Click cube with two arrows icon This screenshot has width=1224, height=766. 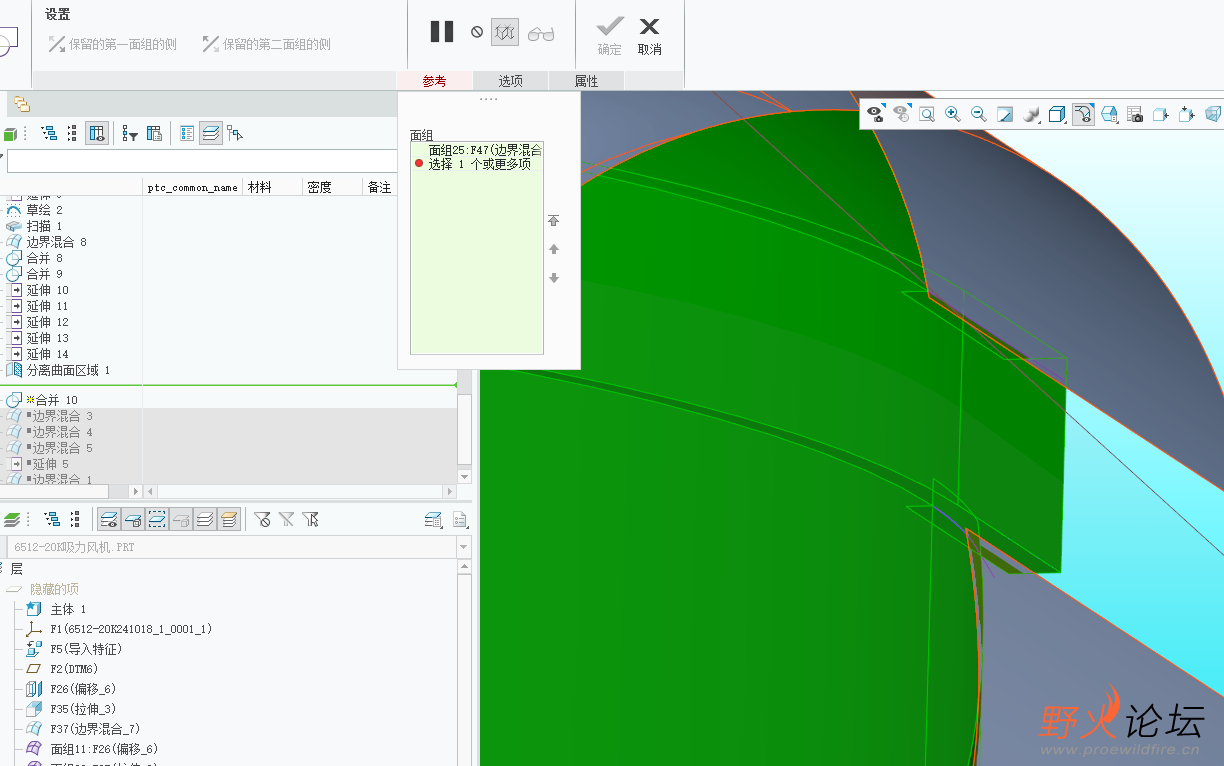click(x=1187, y=114)
